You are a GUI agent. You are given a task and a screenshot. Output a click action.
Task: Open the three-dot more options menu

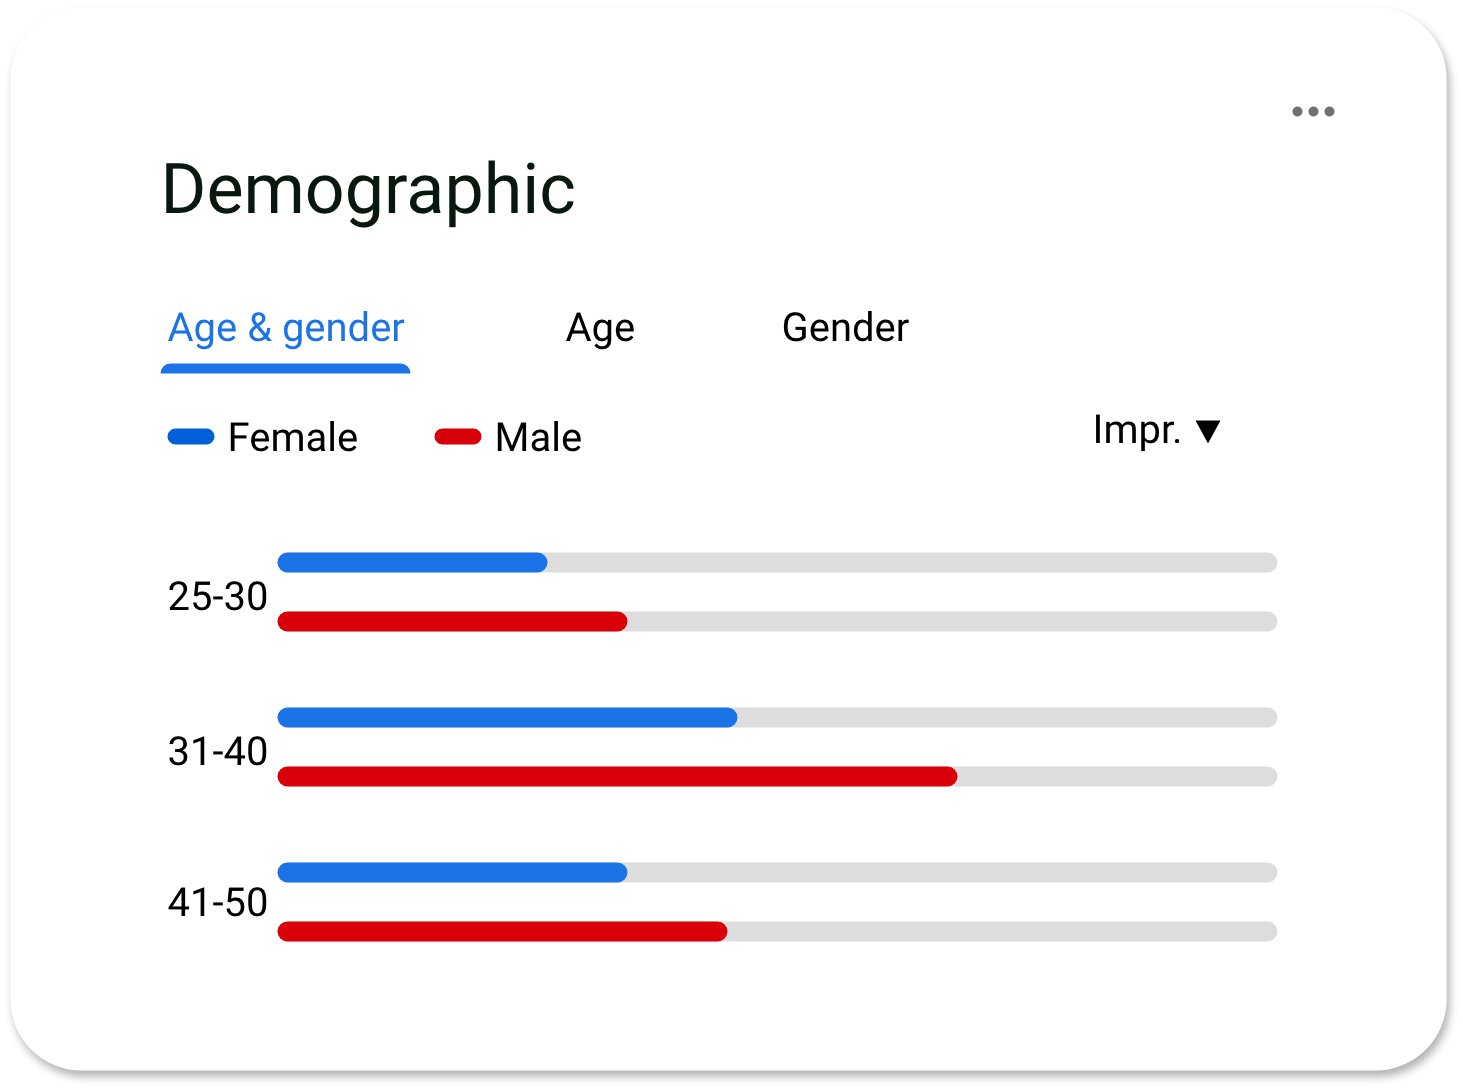coord(1313,111)
